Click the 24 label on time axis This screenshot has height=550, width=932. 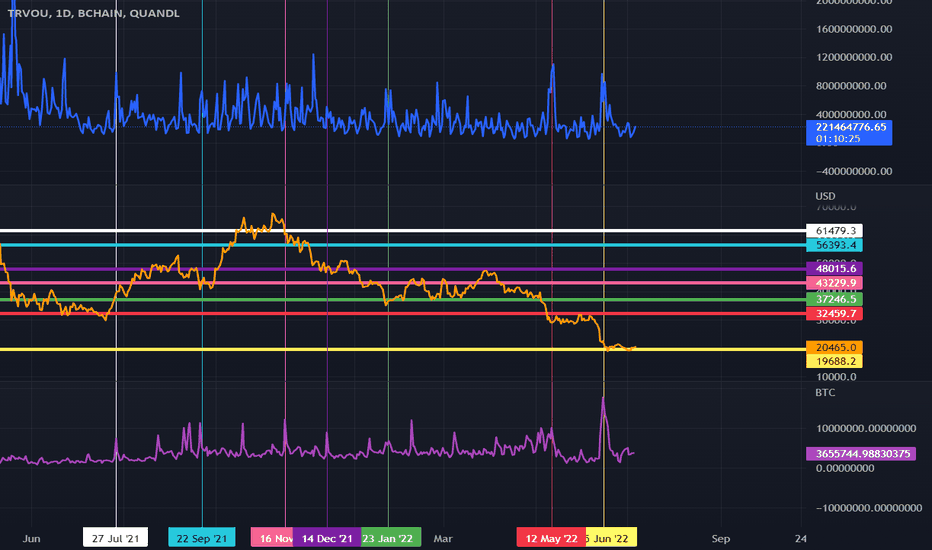801,539
